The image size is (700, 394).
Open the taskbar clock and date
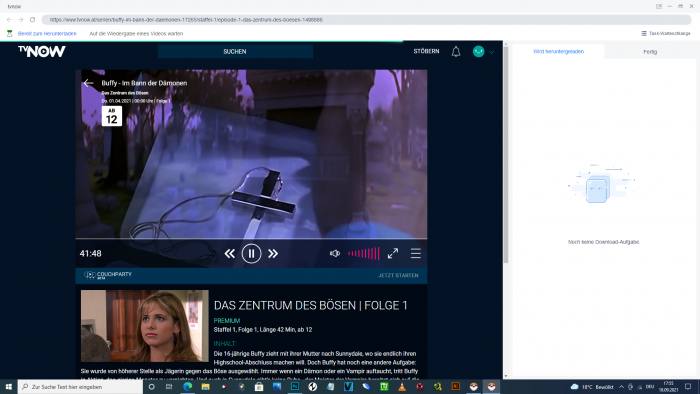(x=668, y=386)
